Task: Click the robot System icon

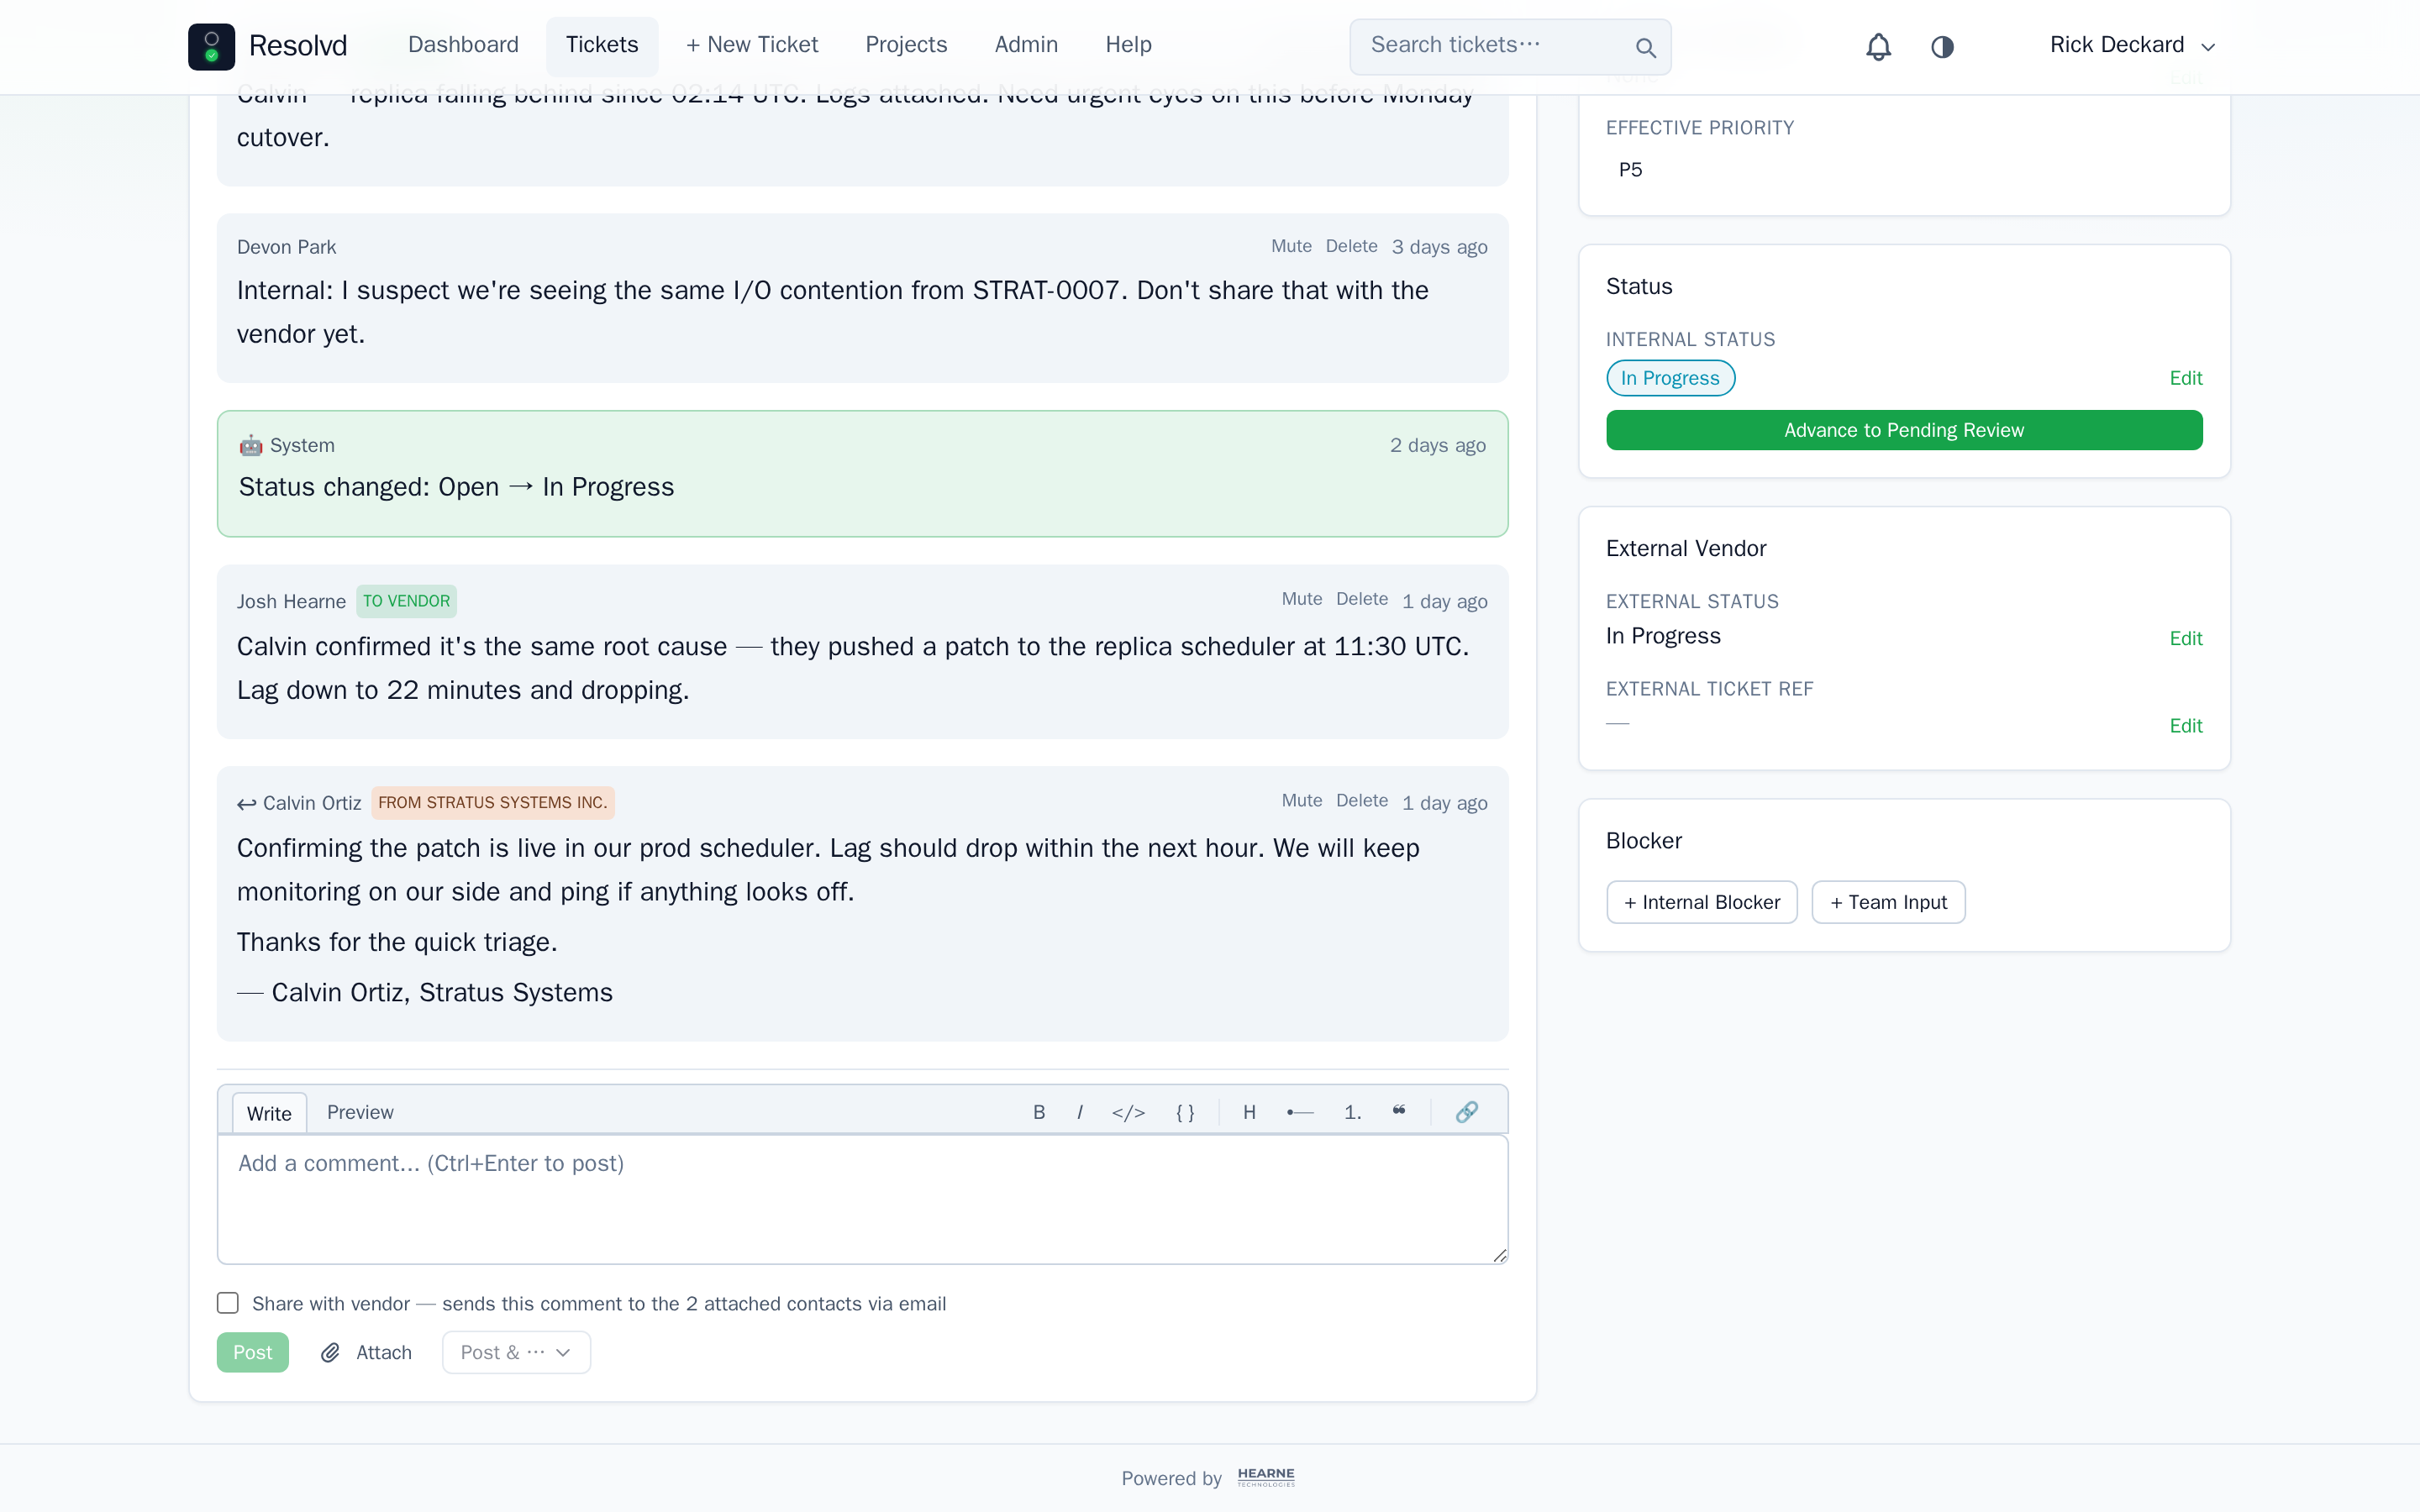Action: coord(250,445)
